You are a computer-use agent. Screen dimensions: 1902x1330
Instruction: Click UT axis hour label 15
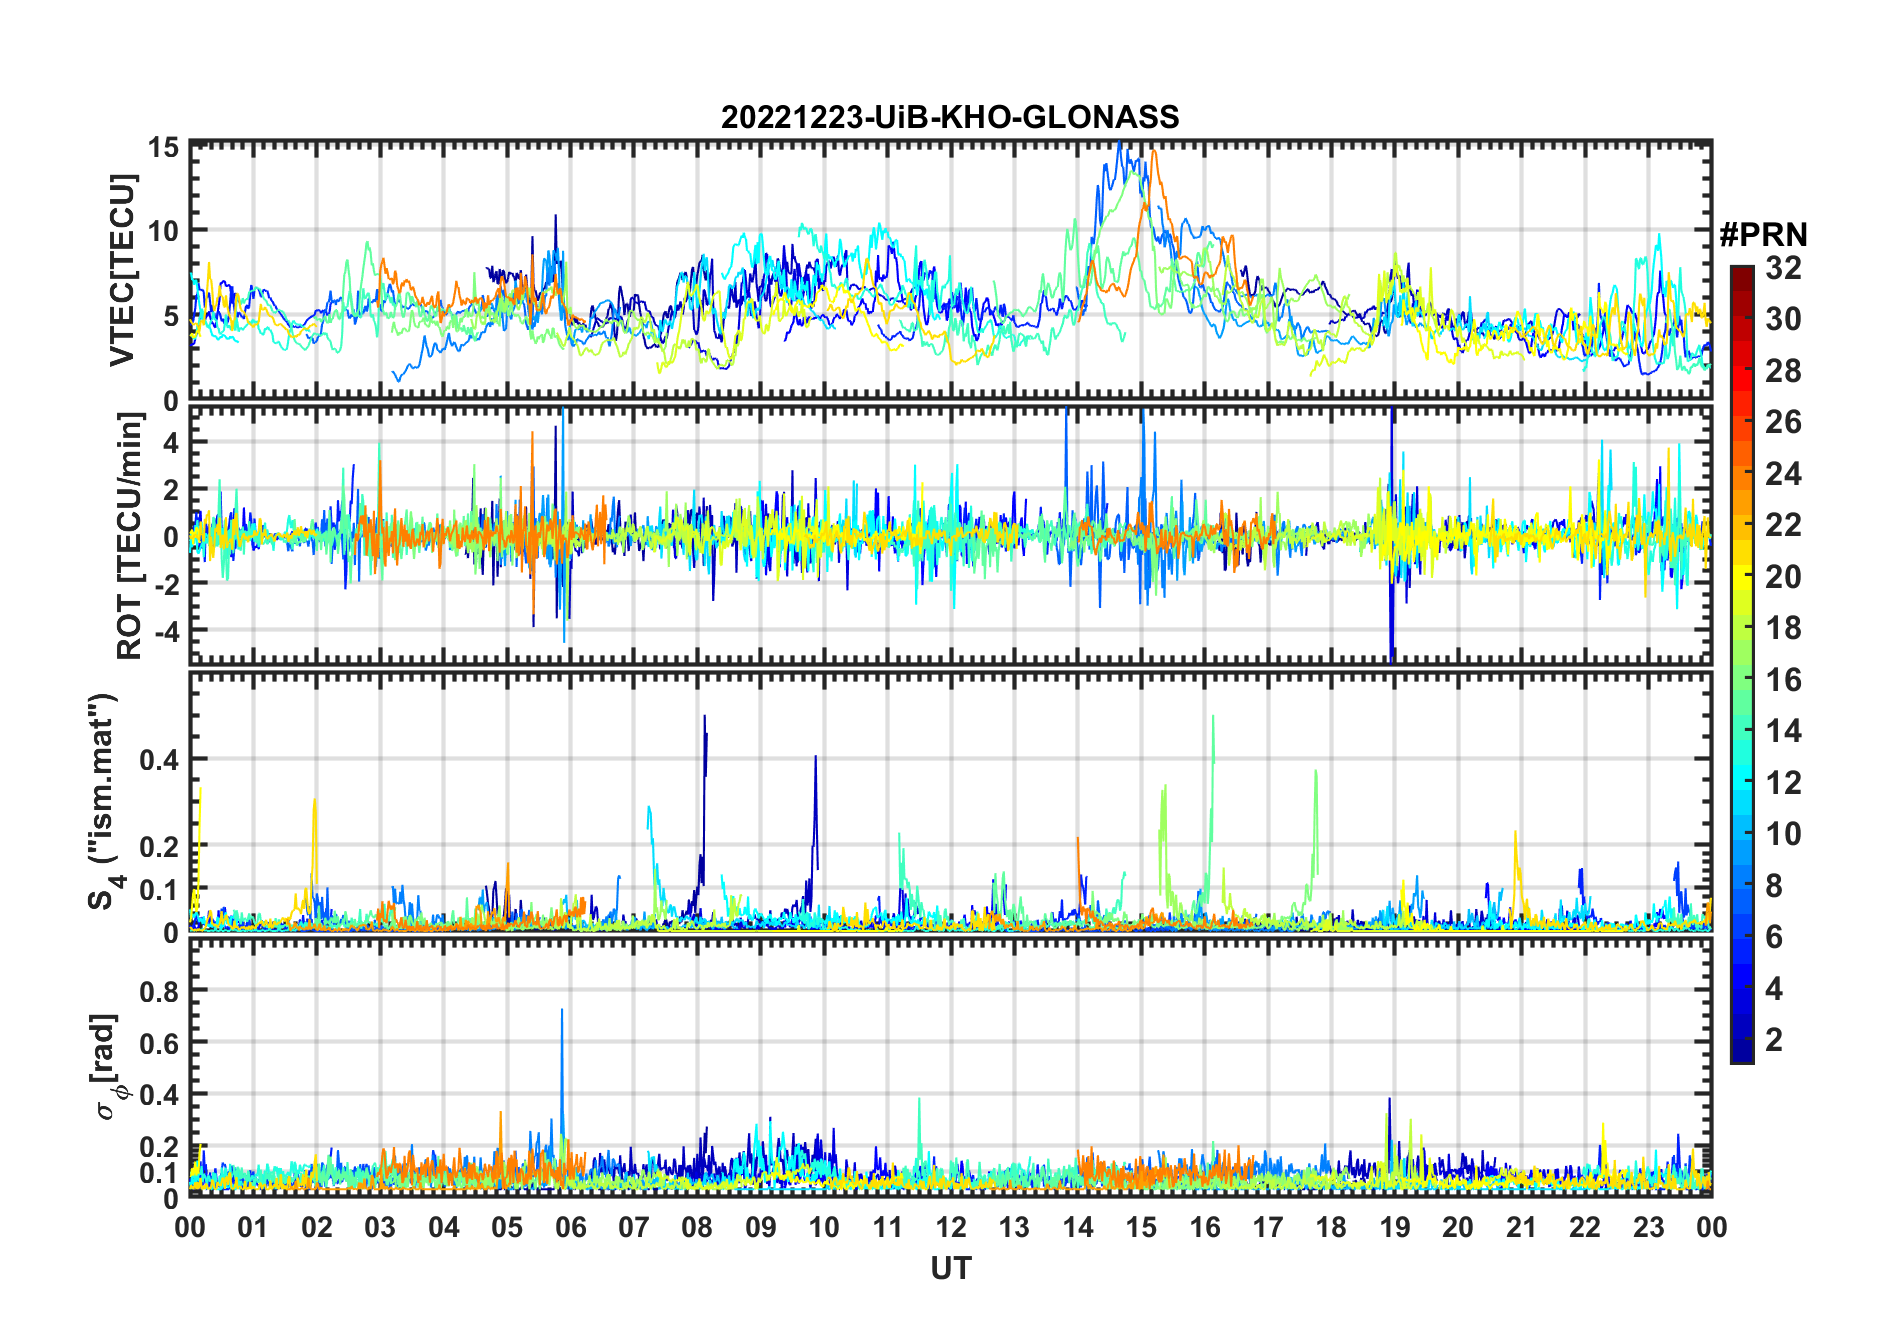1141,1227
